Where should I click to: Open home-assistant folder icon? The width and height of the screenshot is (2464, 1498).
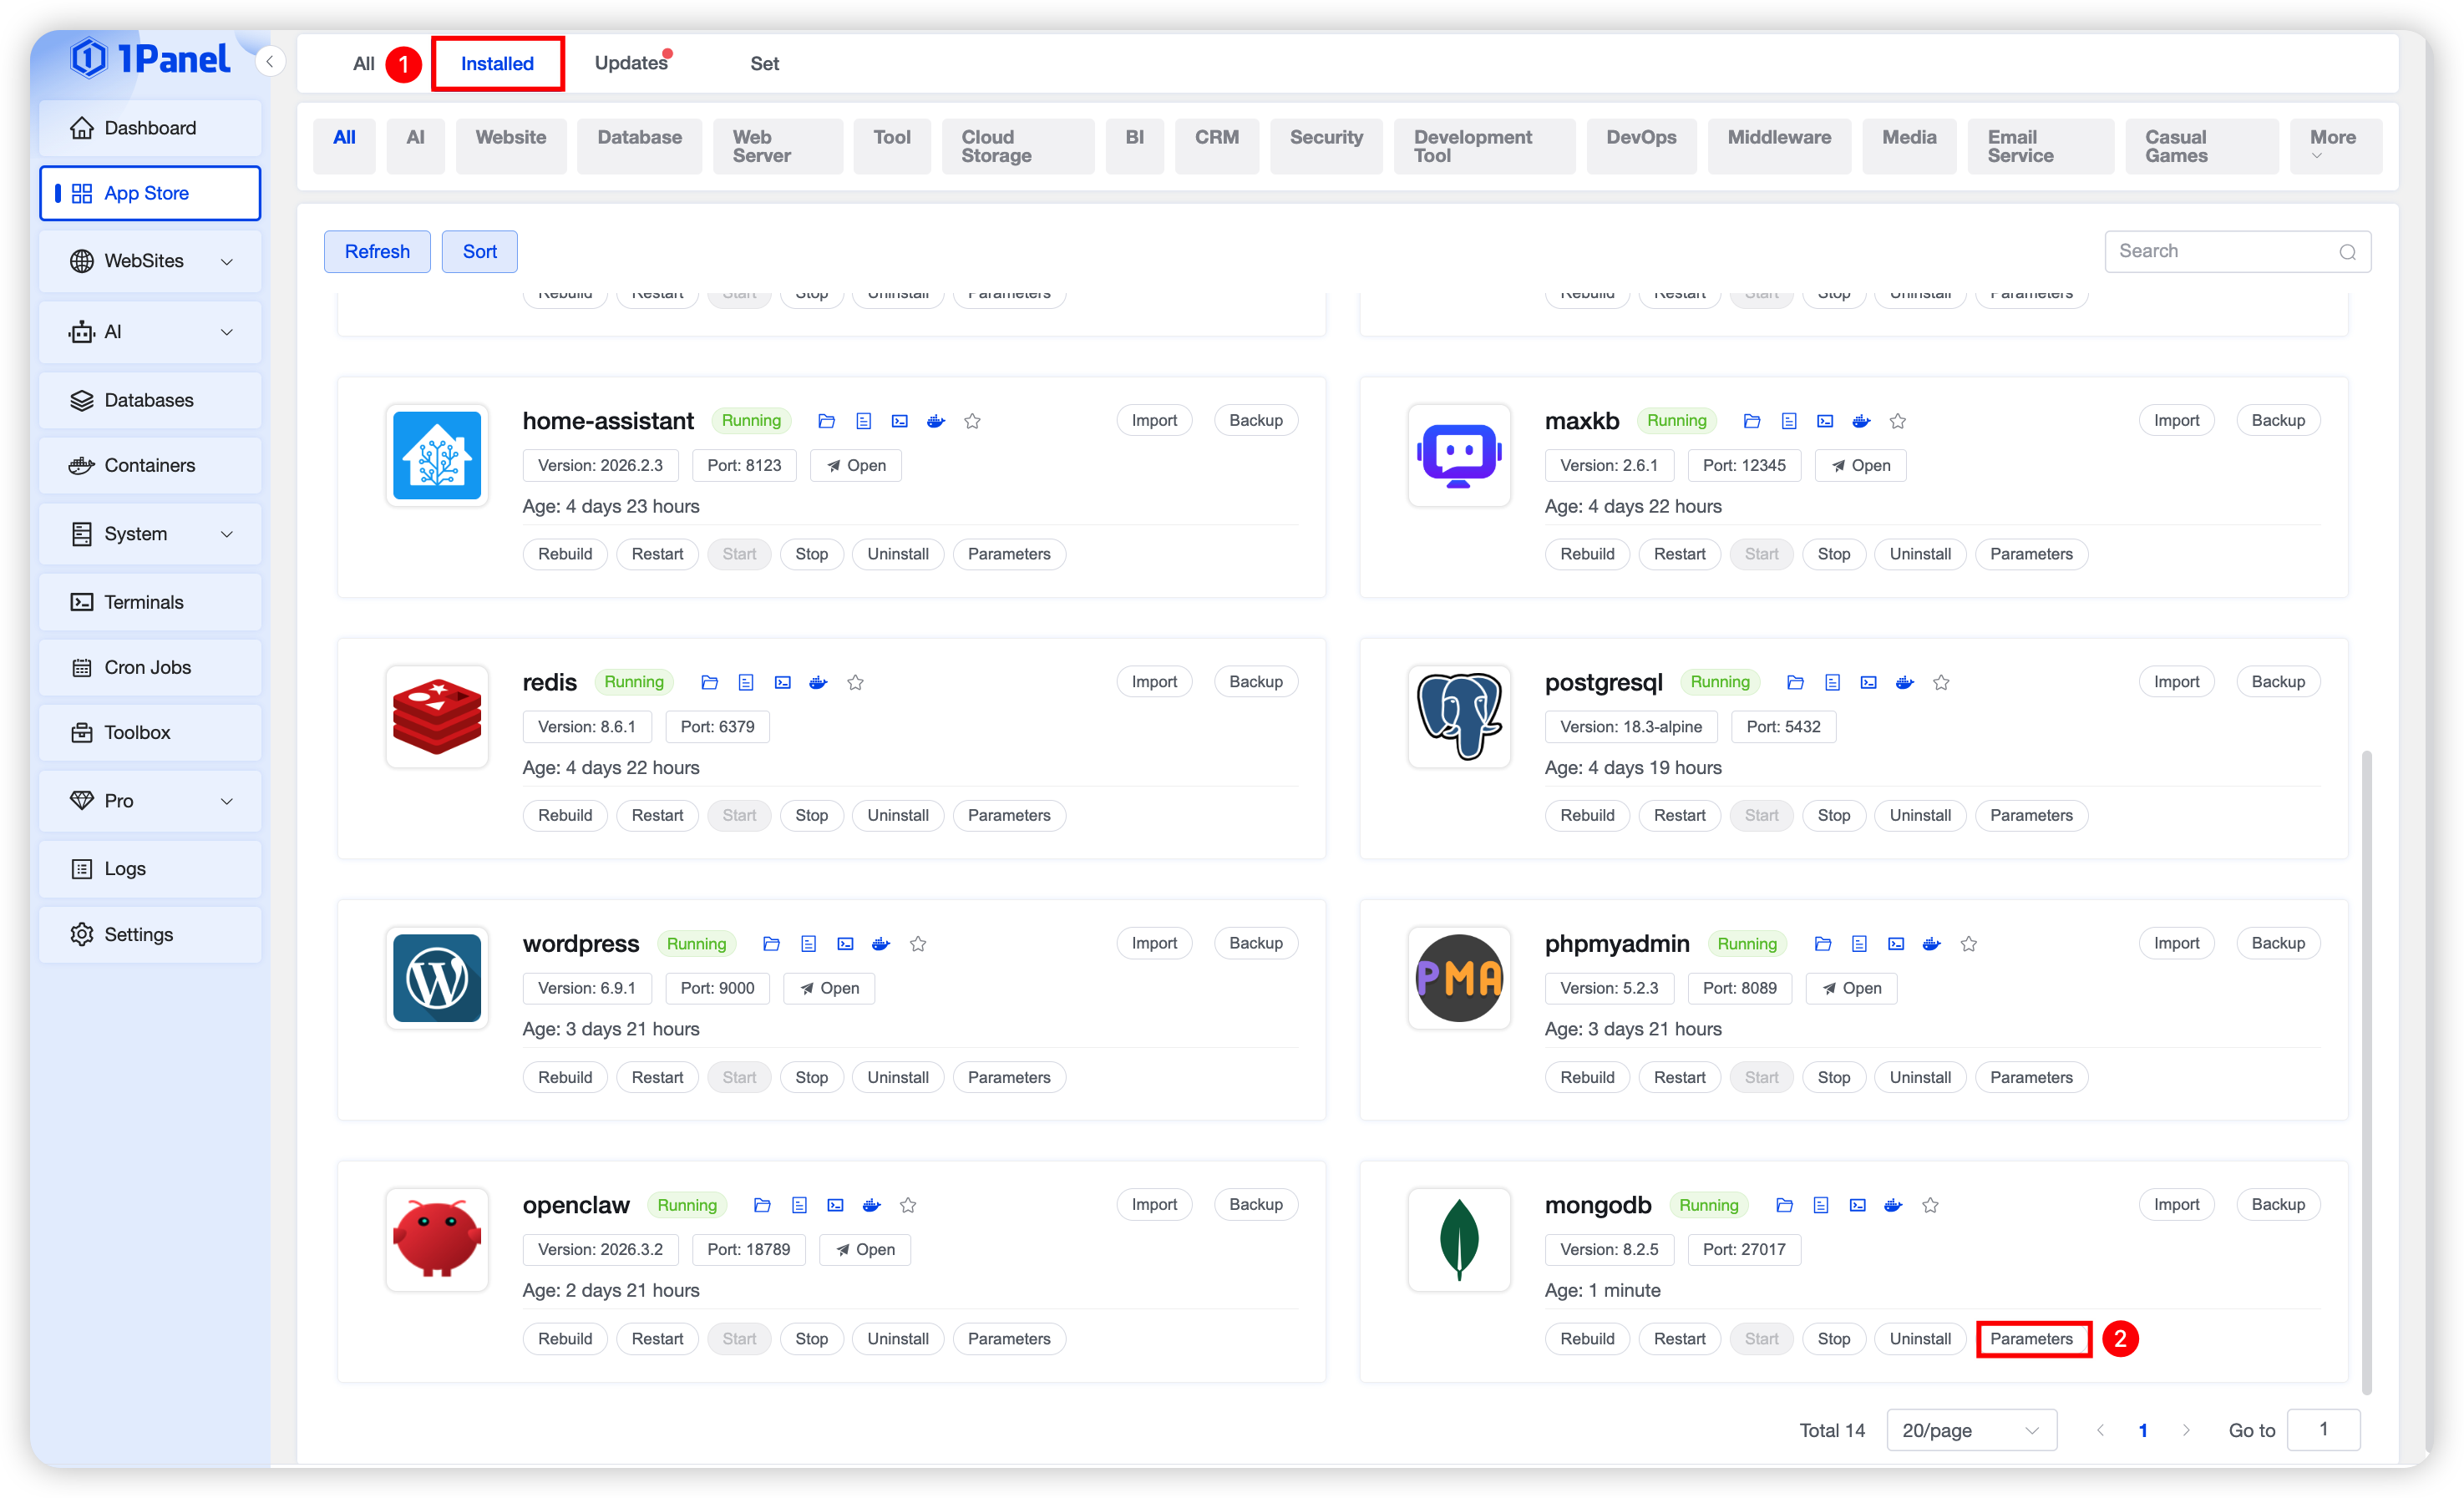pos(826,421)
